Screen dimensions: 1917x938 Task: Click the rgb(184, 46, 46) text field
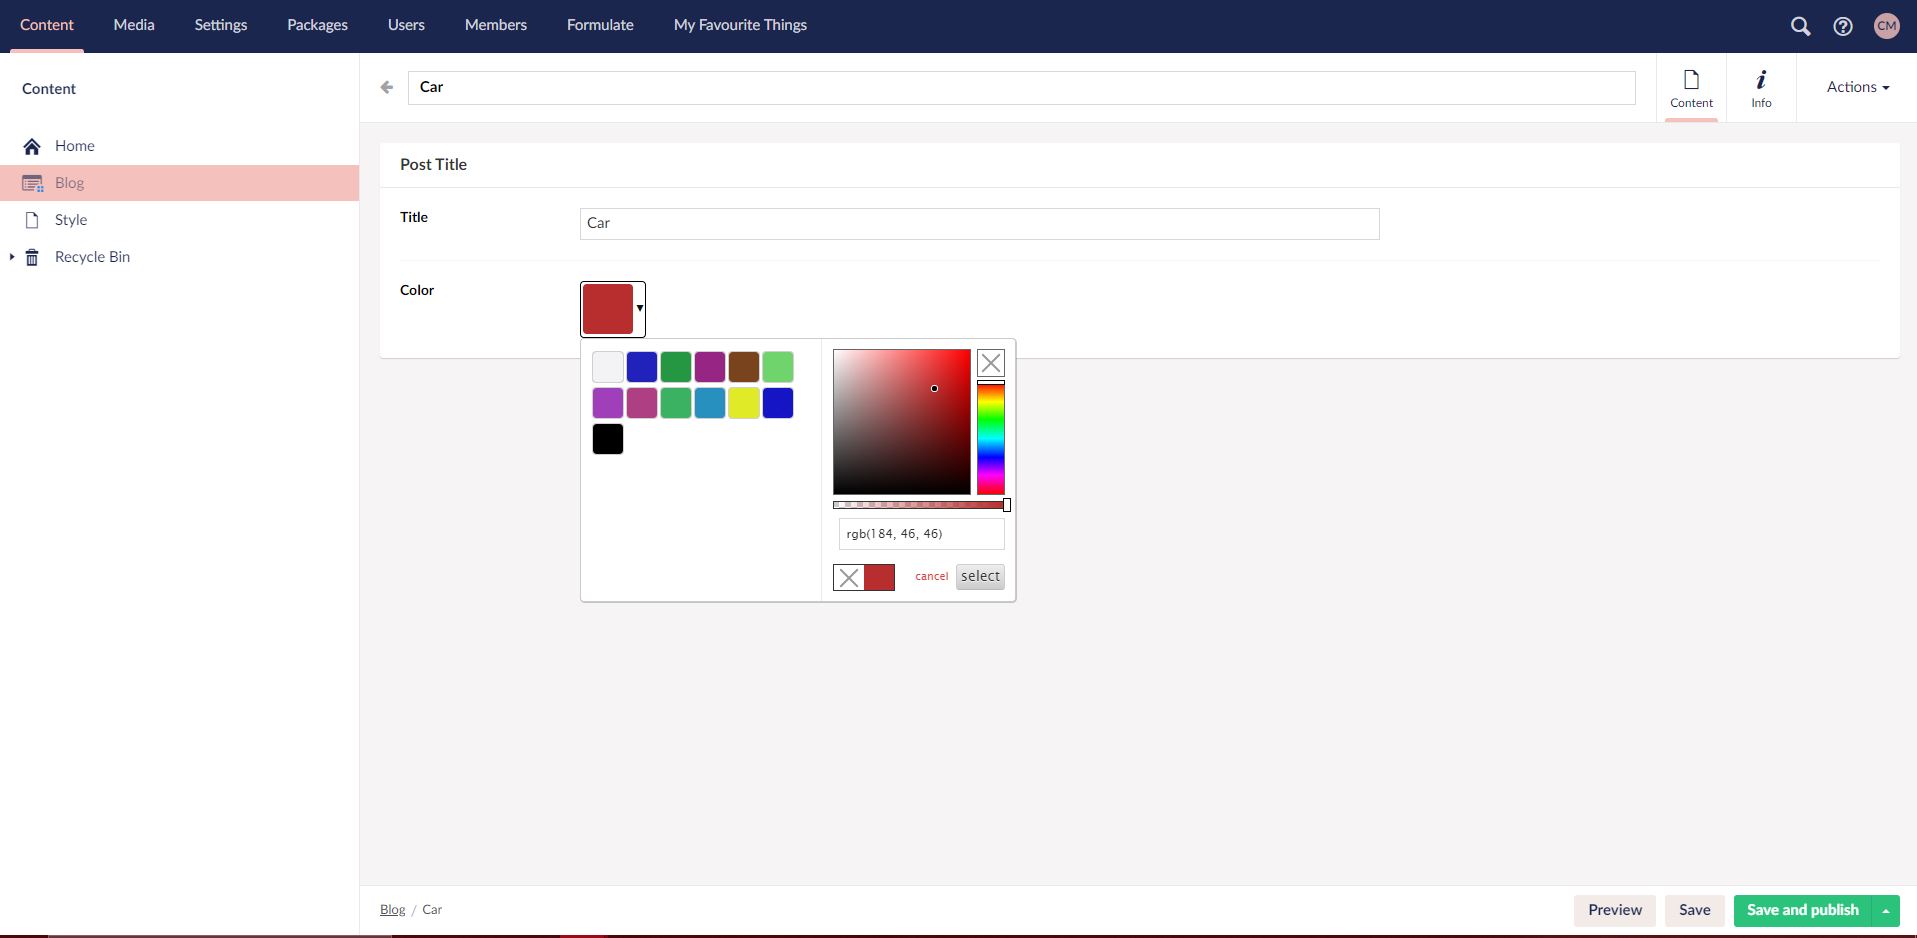921,534
